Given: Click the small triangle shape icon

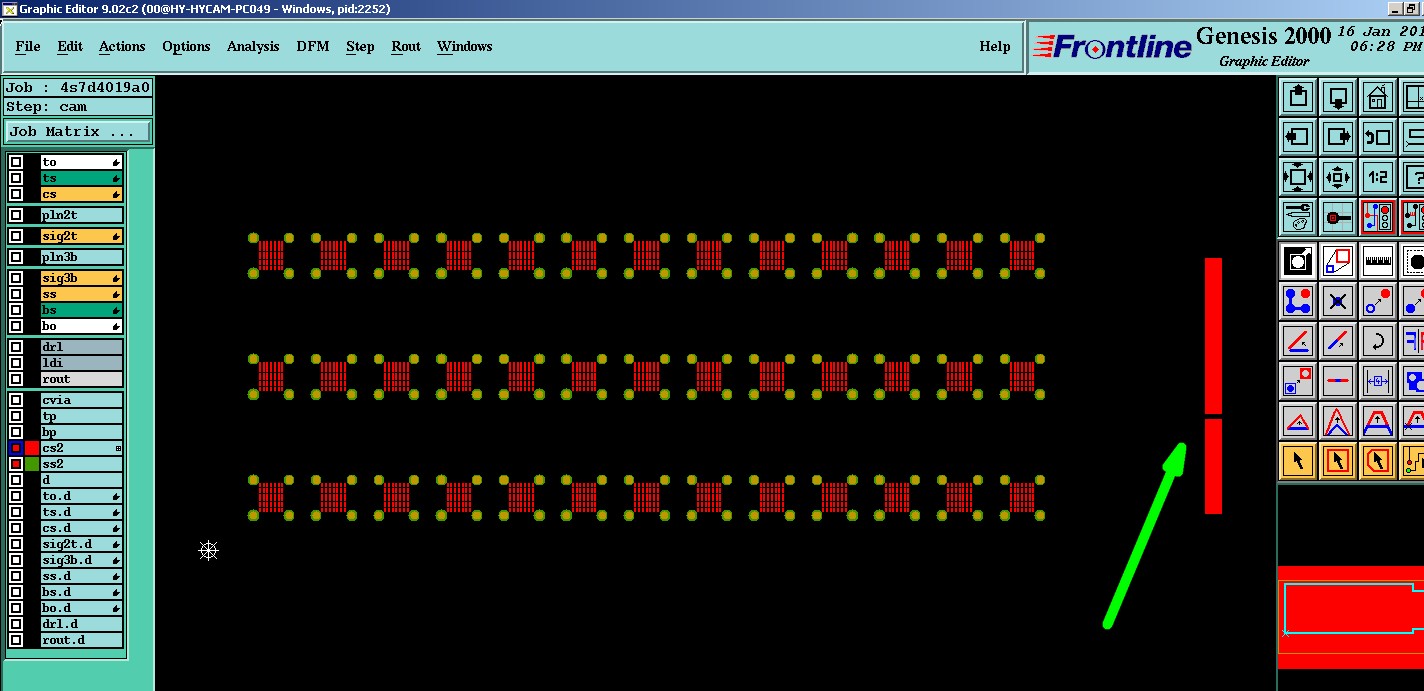Looking at the screenshot, I should 1298,421.
